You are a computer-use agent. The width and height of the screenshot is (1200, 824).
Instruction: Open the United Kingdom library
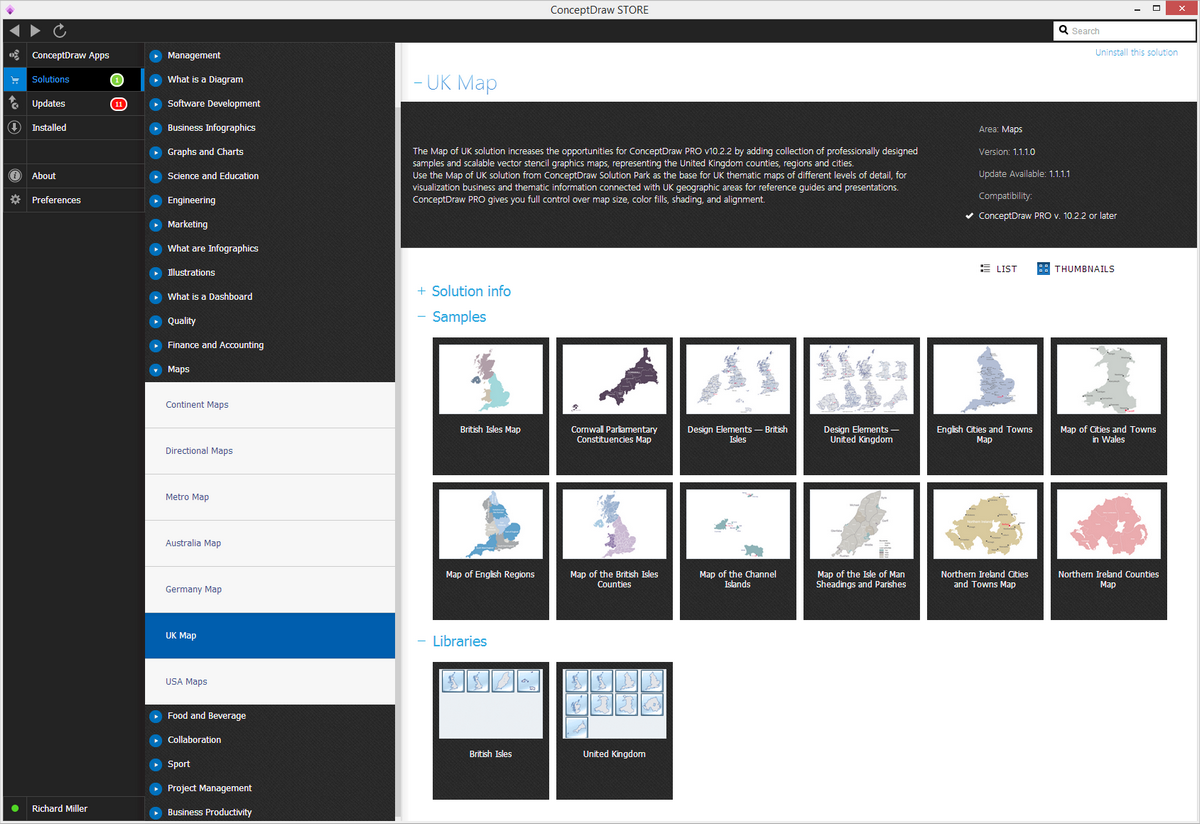[614, 730]
